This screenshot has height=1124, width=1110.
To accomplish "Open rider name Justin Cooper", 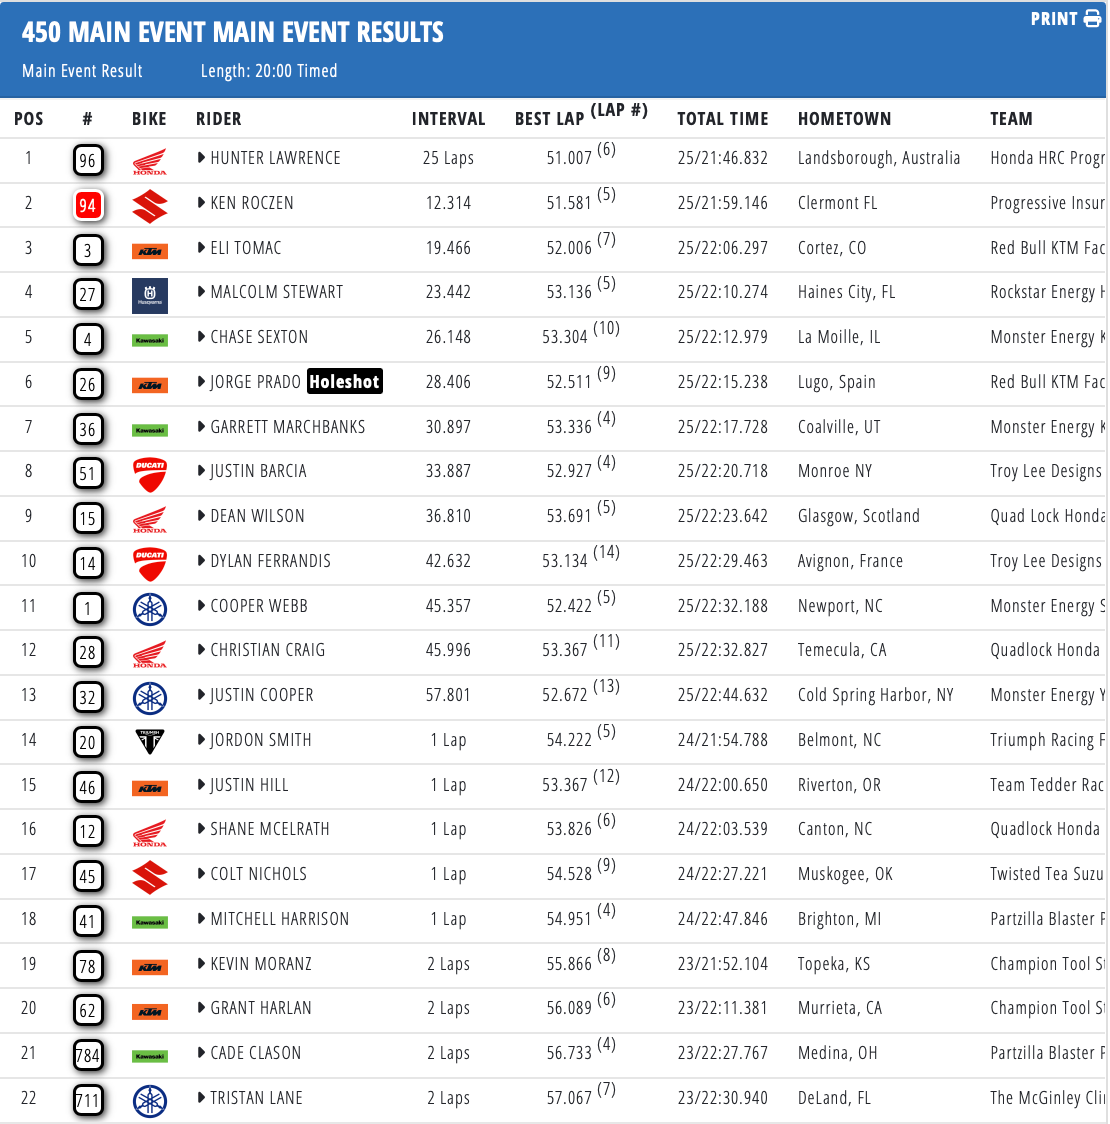I will click(262, 695).
